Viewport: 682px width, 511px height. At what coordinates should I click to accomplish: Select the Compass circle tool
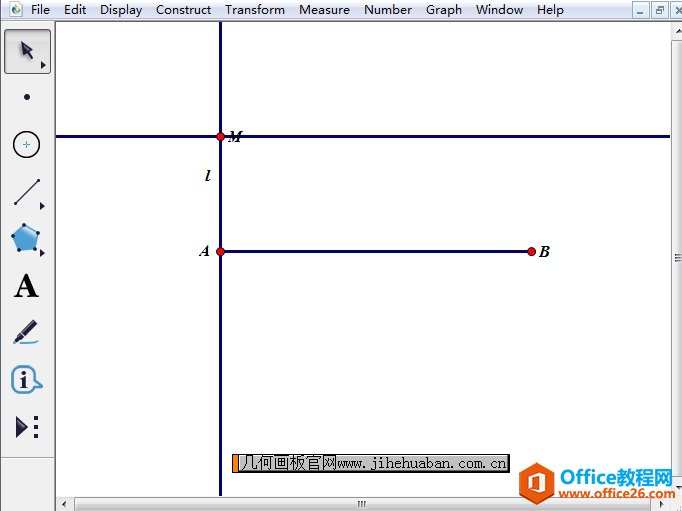coord(27,144)
